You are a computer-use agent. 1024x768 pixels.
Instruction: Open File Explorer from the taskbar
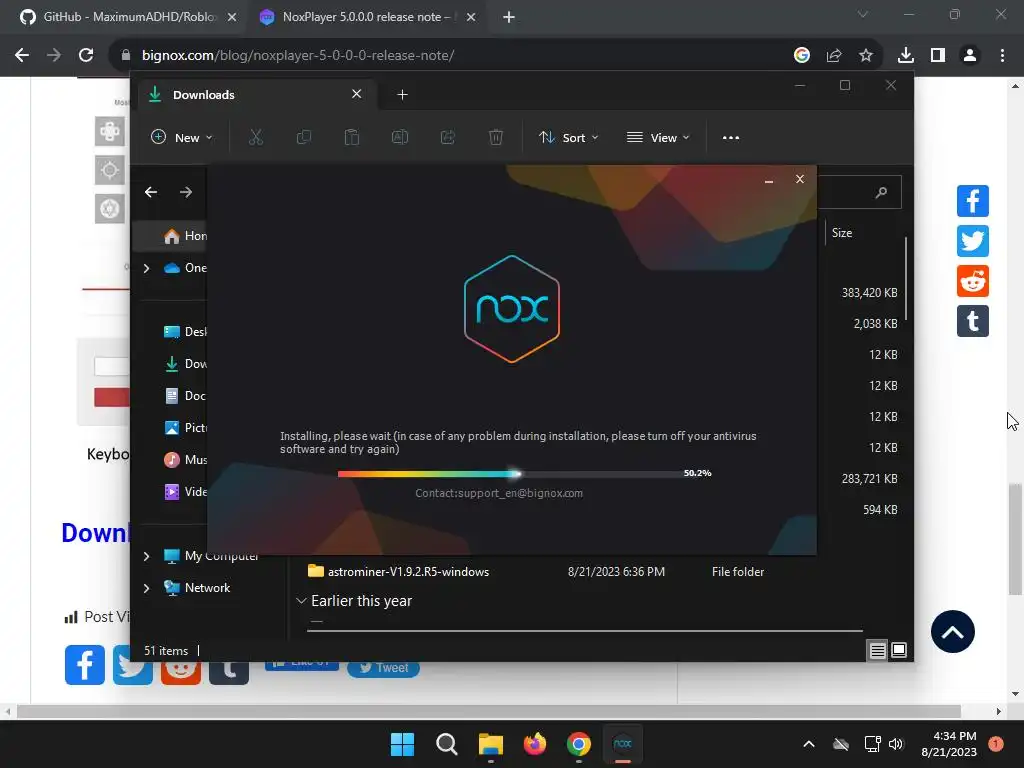[x=490, y=744]
